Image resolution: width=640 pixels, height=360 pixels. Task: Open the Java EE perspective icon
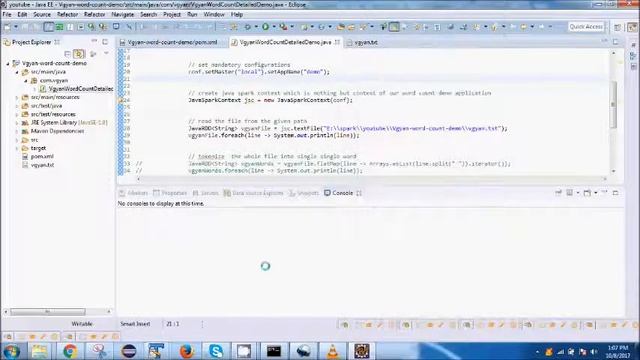[632, 27]
